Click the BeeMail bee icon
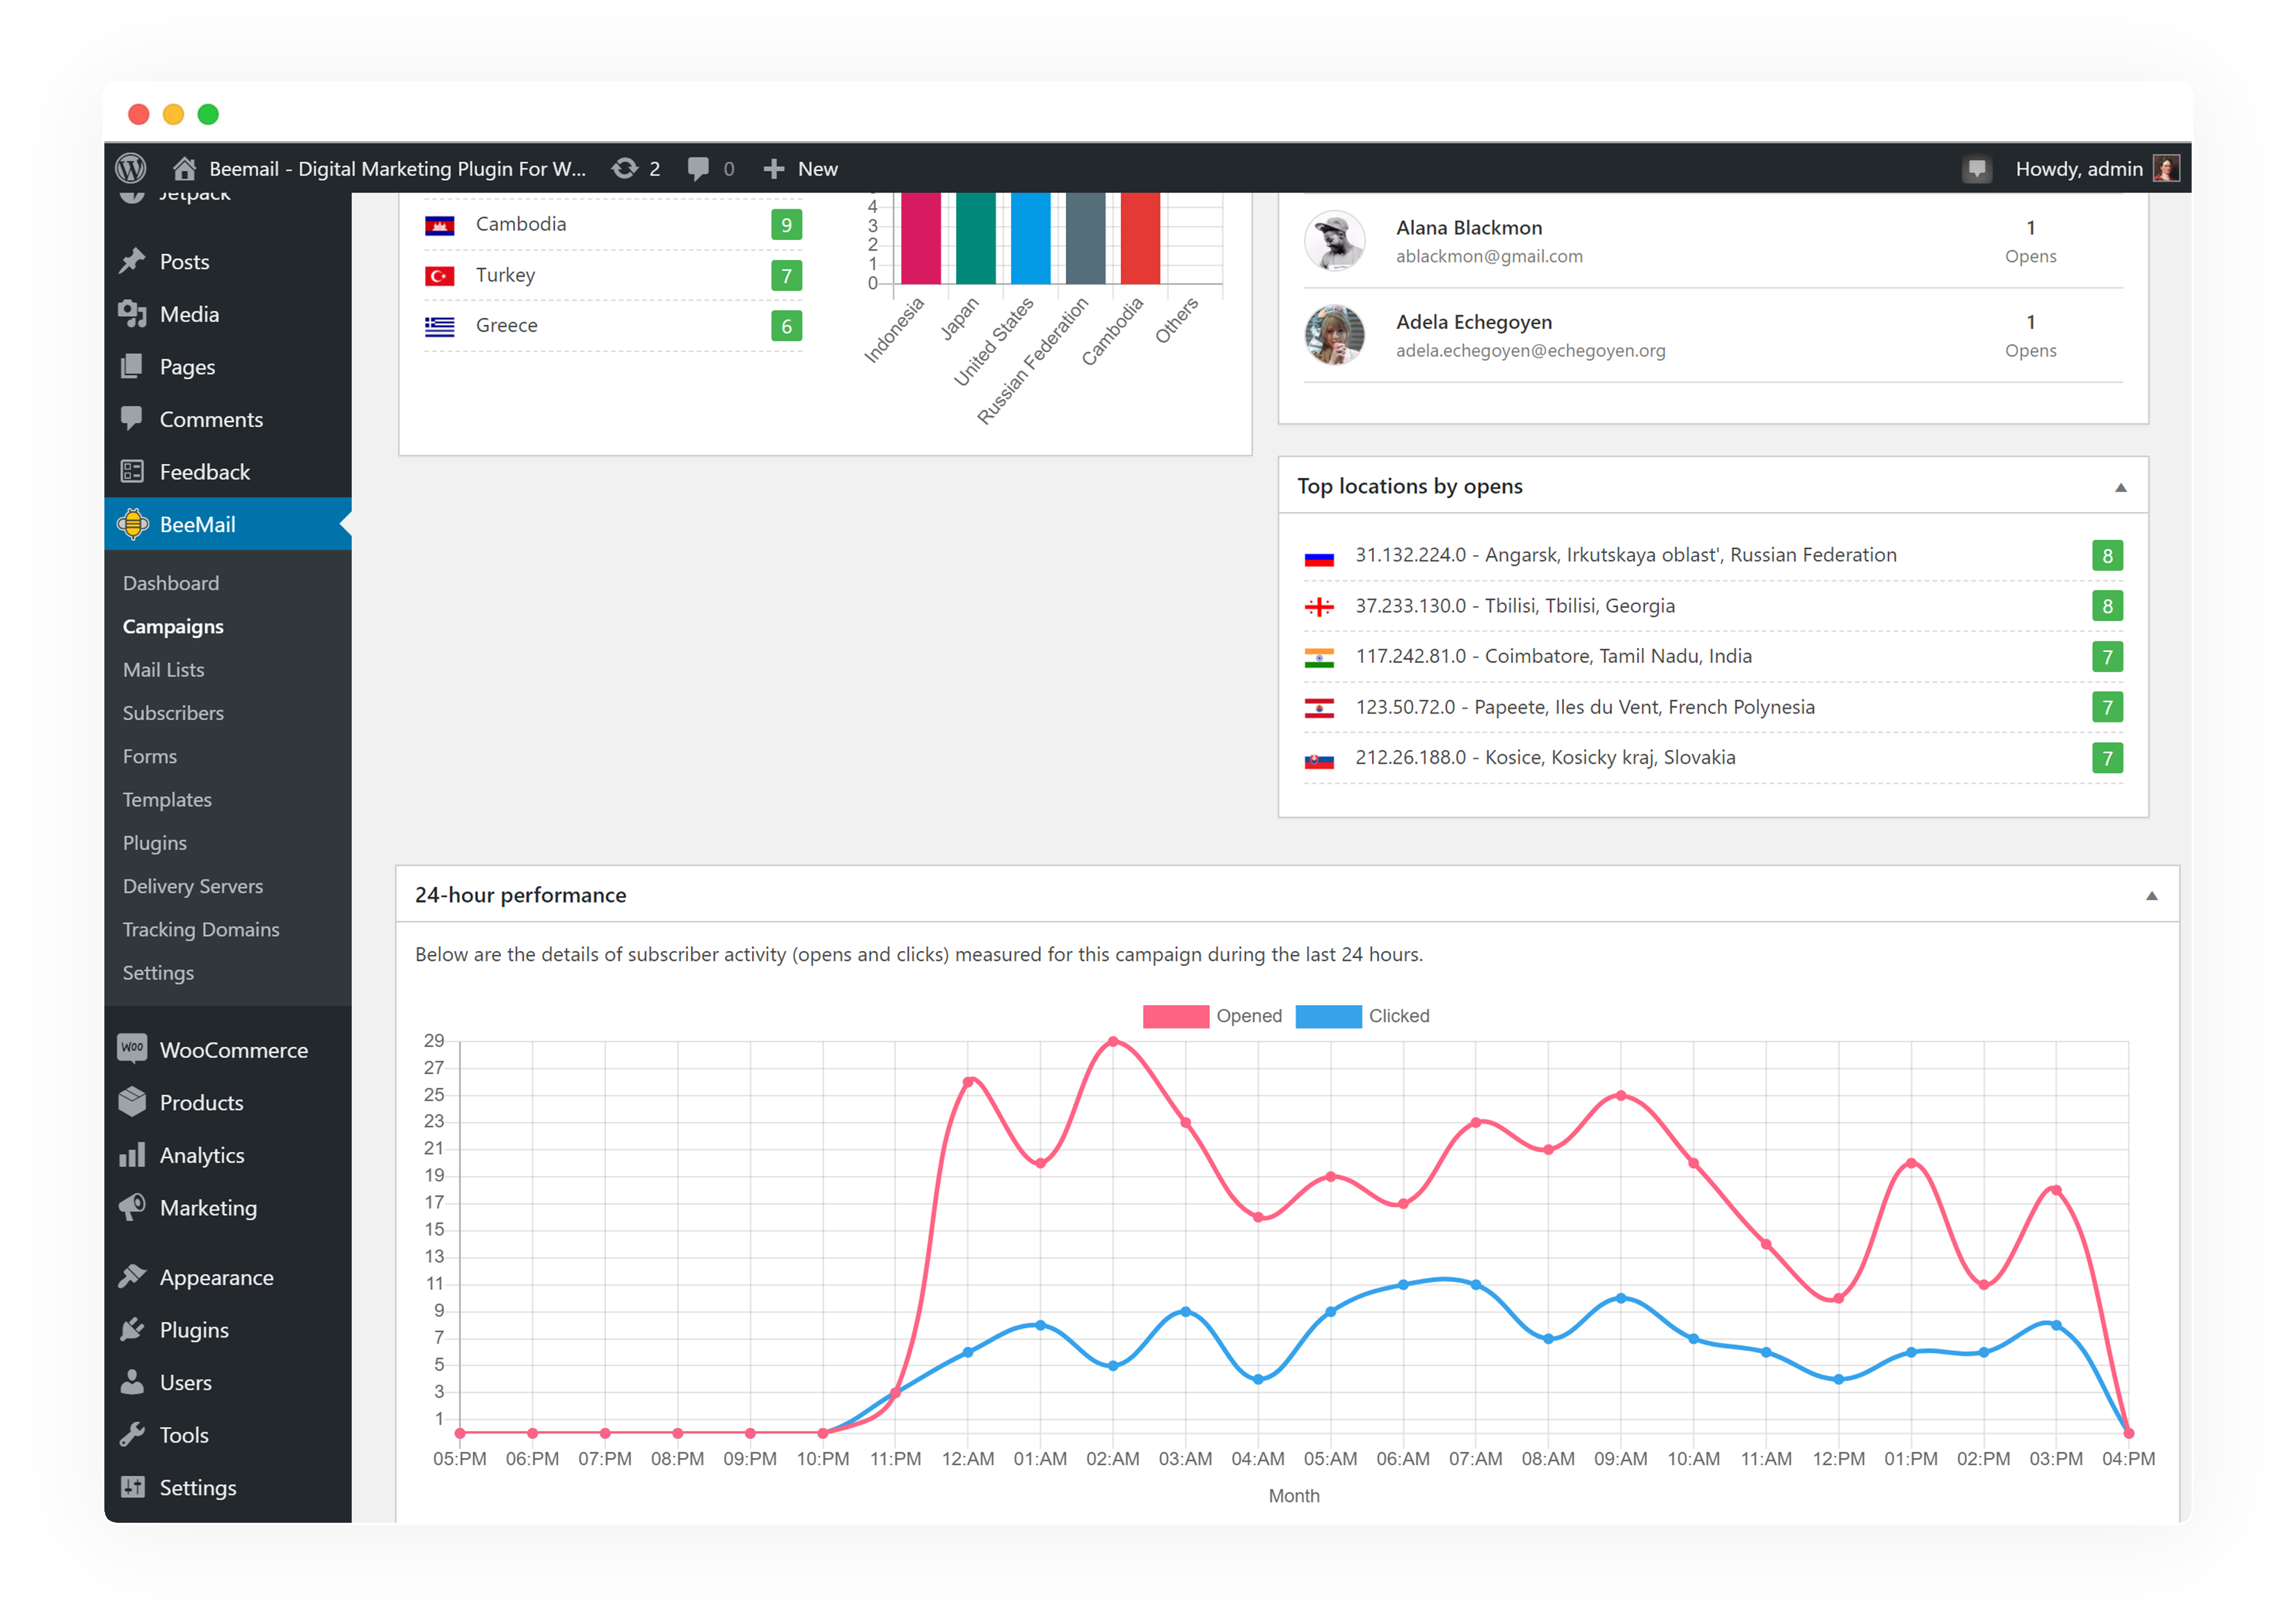The image size is (2296, 1600). tap(133, 524)
